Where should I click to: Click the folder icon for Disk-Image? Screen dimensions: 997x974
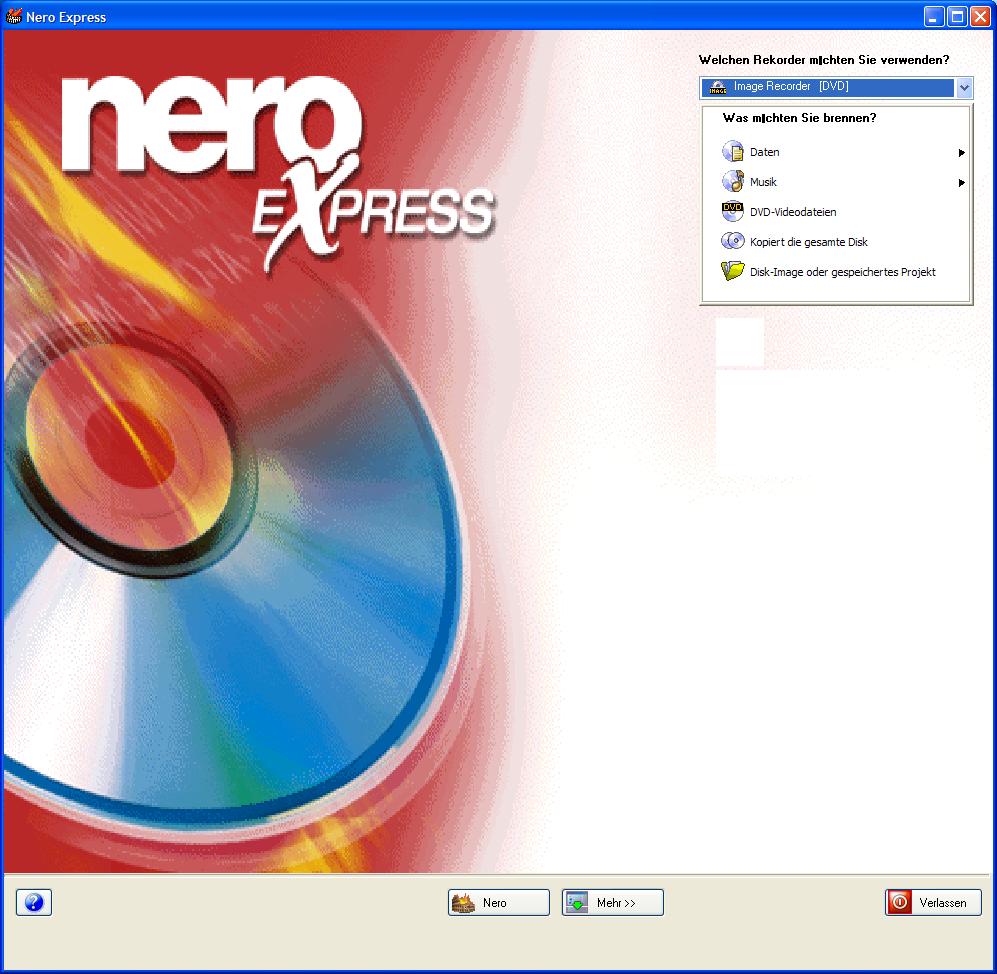tap(732, 271)
